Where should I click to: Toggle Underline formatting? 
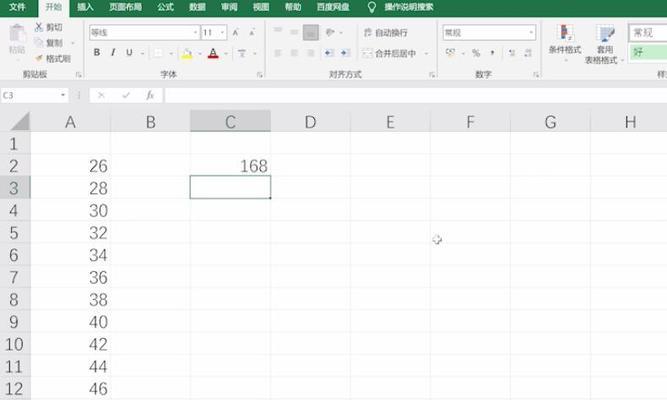pyautogui.click(x=129, y=52)
